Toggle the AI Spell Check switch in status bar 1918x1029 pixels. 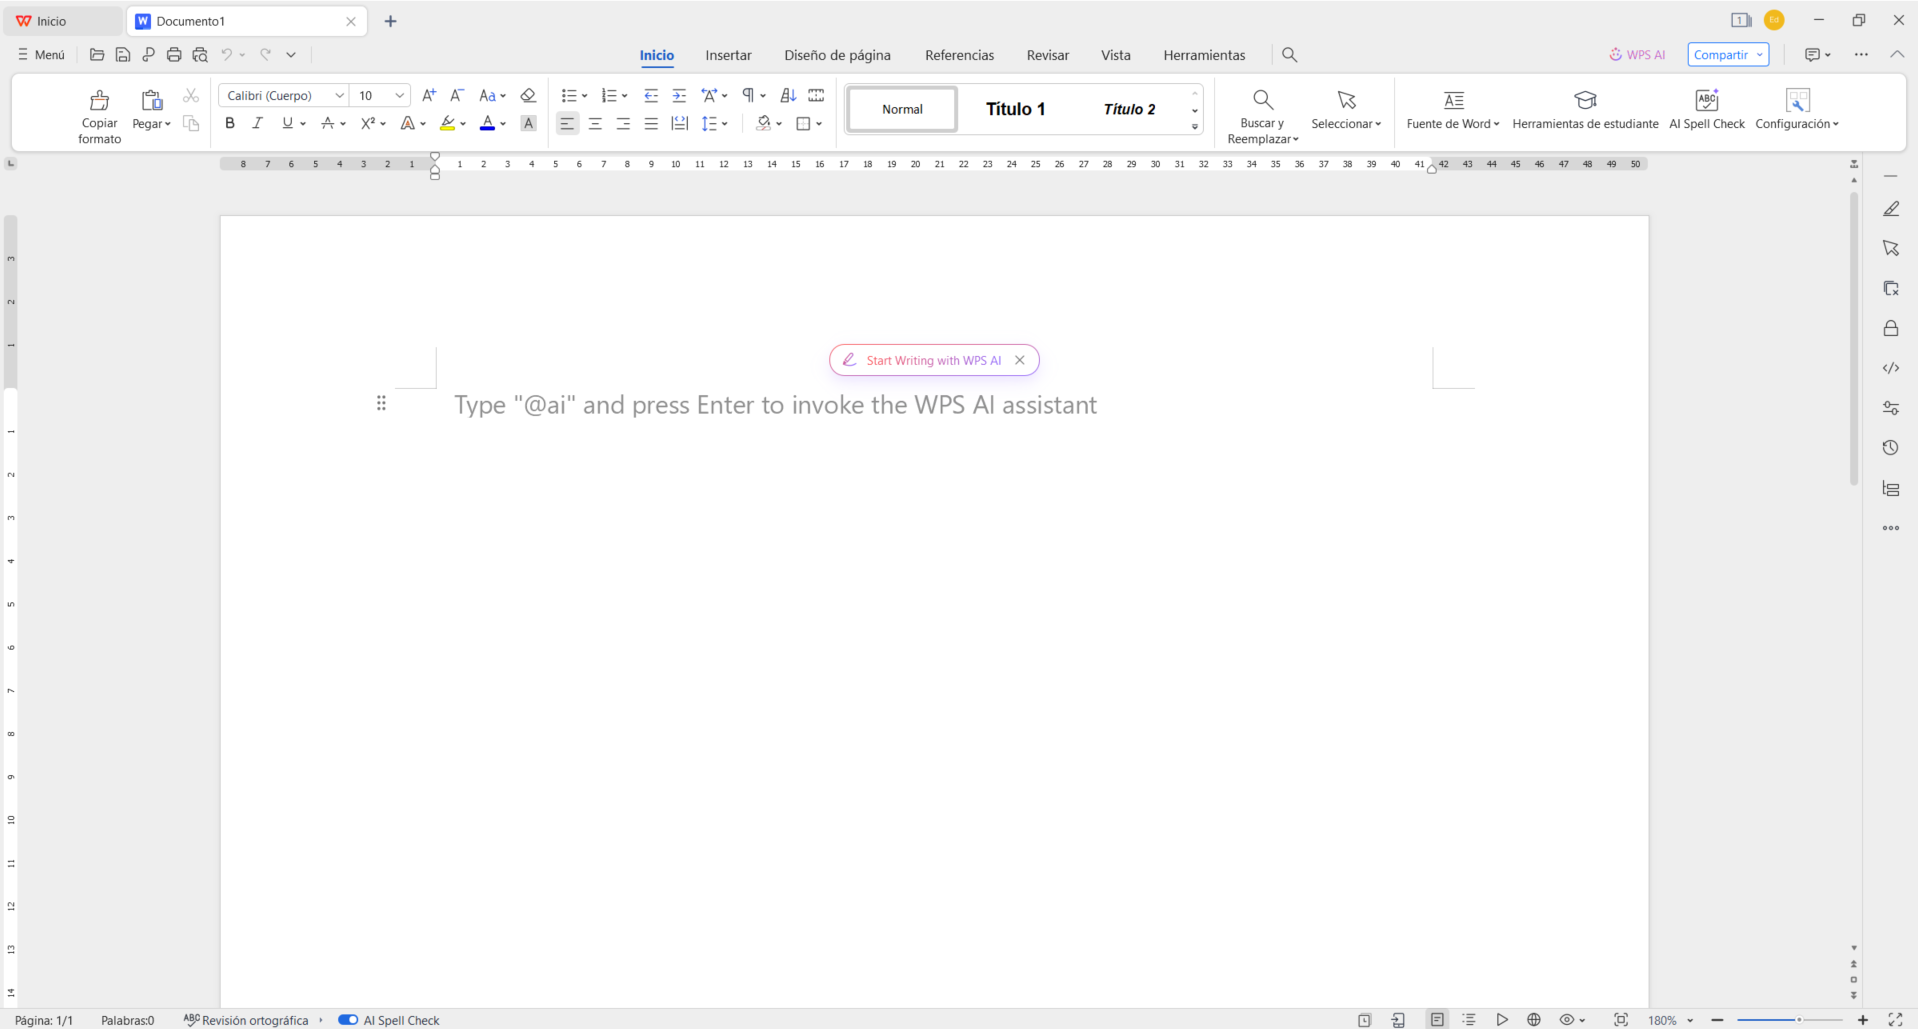[348, 1020]
